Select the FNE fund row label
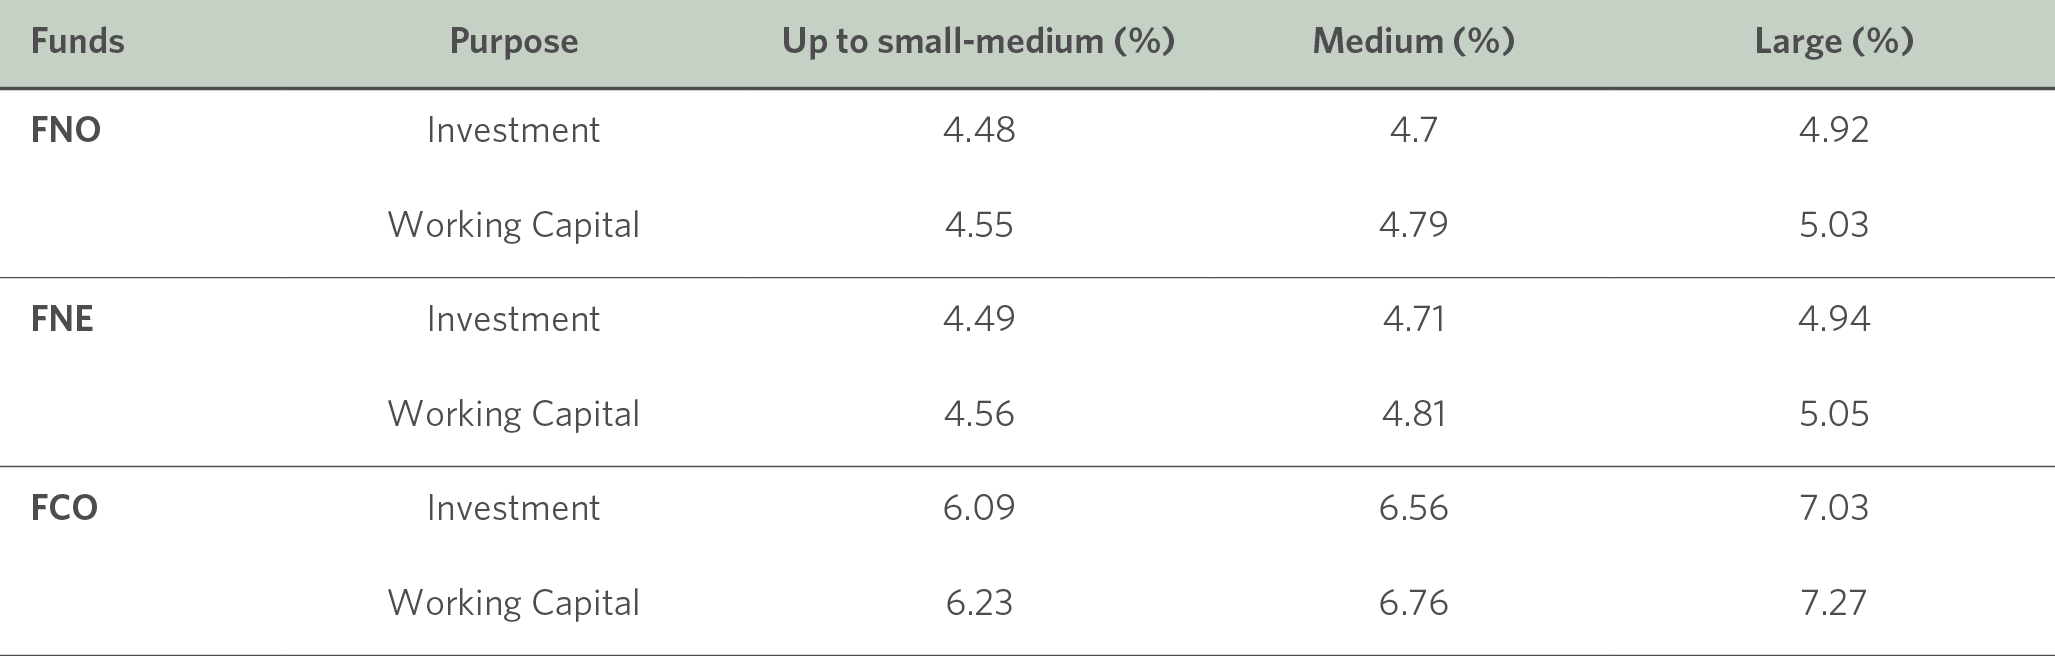2055x656 pixels. [62, 319]
